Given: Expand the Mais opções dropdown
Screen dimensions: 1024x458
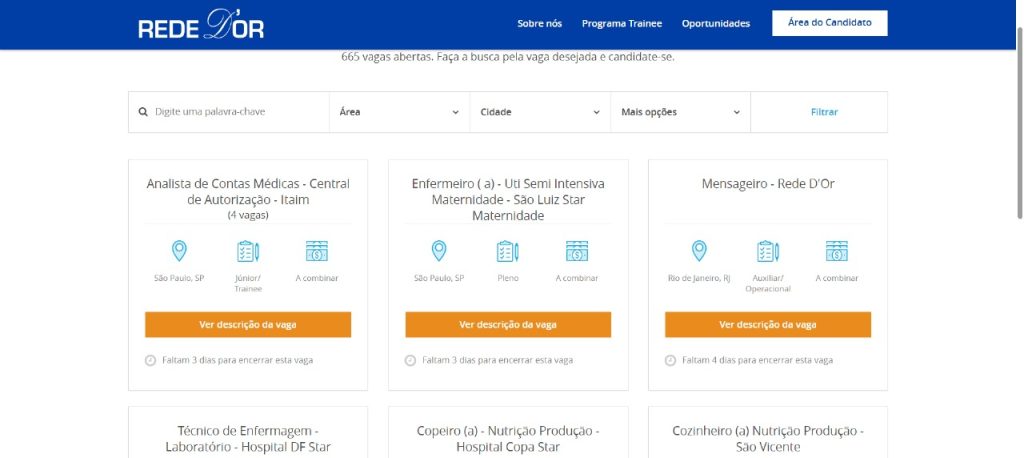Looking at the screenshot, I should coord(680,112).
